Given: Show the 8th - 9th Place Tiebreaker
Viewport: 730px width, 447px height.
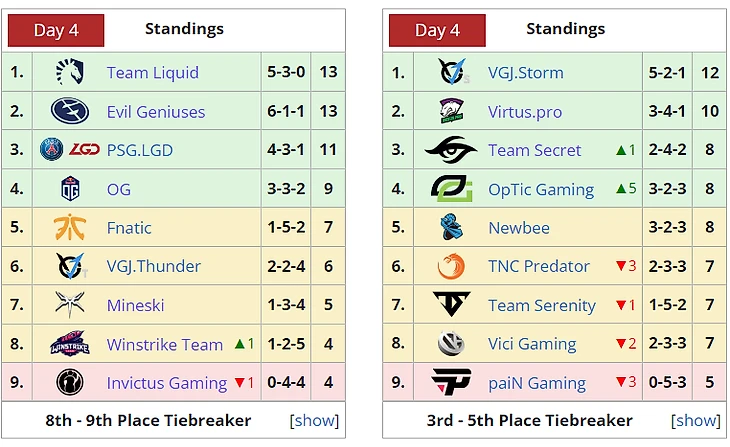Looking at the screenshot, I should [x=314, y=420].
